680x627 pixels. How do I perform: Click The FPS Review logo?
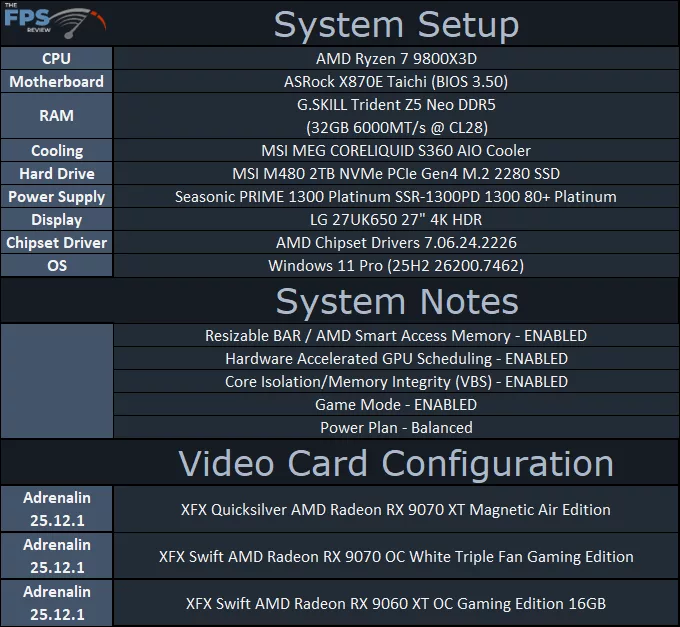coord(55,21)
